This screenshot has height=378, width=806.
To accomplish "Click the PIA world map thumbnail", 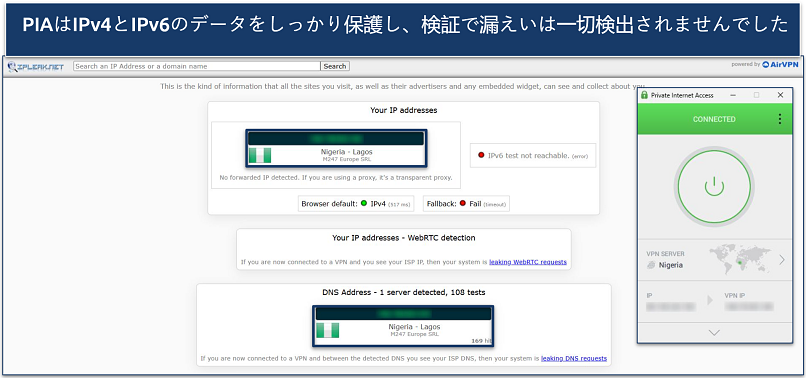I will tap(740, 259).
